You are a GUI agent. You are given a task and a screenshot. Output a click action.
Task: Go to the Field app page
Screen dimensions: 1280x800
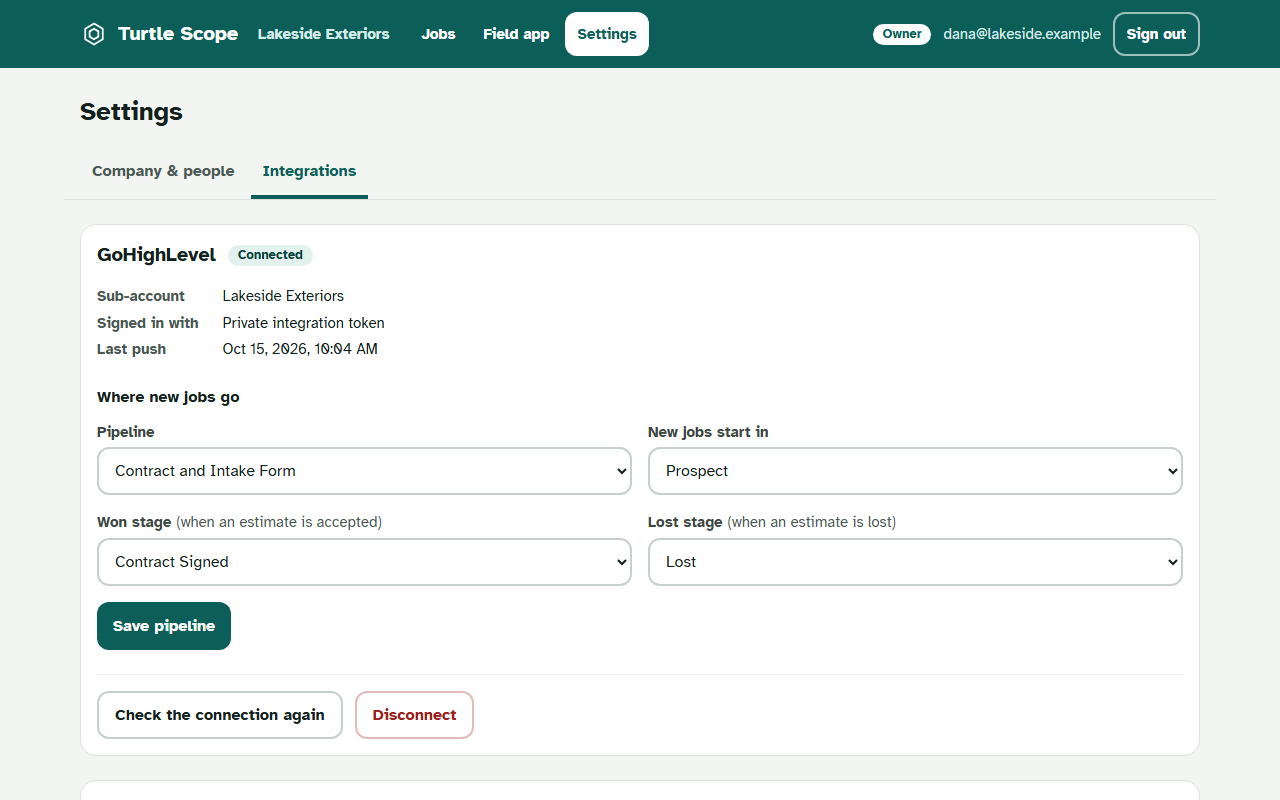(x=516, y=34)
